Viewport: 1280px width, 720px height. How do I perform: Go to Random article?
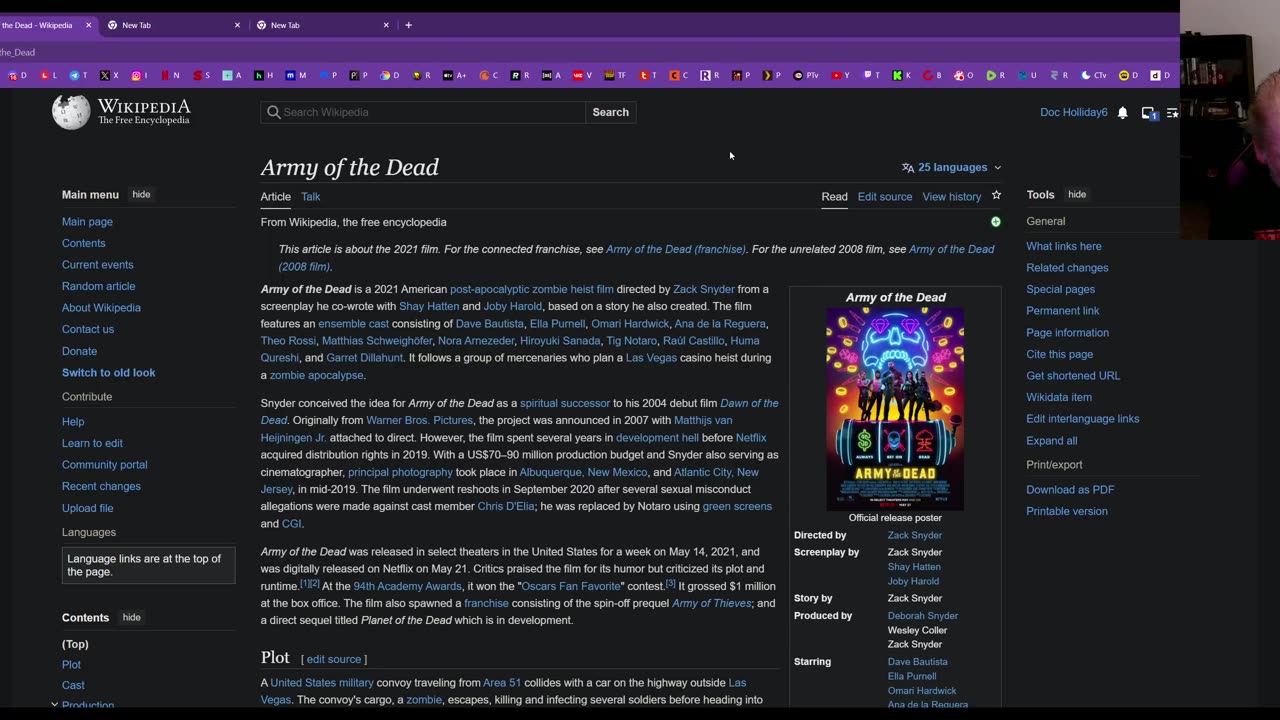98,286
